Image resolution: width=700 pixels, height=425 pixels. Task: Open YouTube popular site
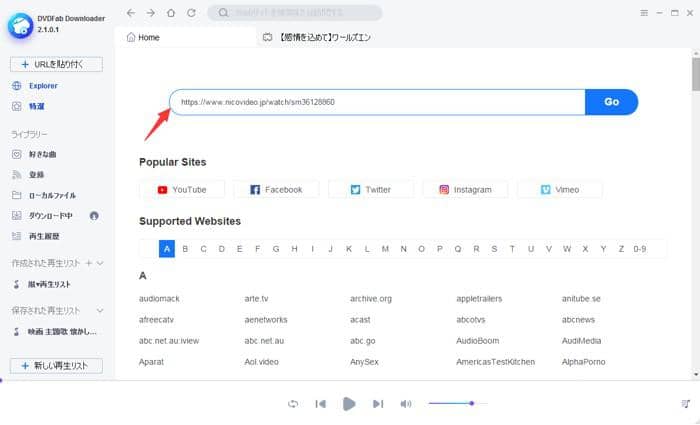point(182,190)
